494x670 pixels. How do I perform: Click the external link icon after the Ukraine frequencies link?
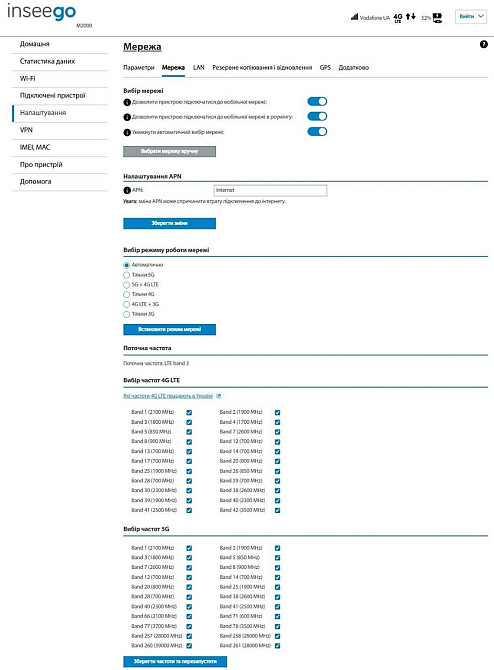pos(218,396)
